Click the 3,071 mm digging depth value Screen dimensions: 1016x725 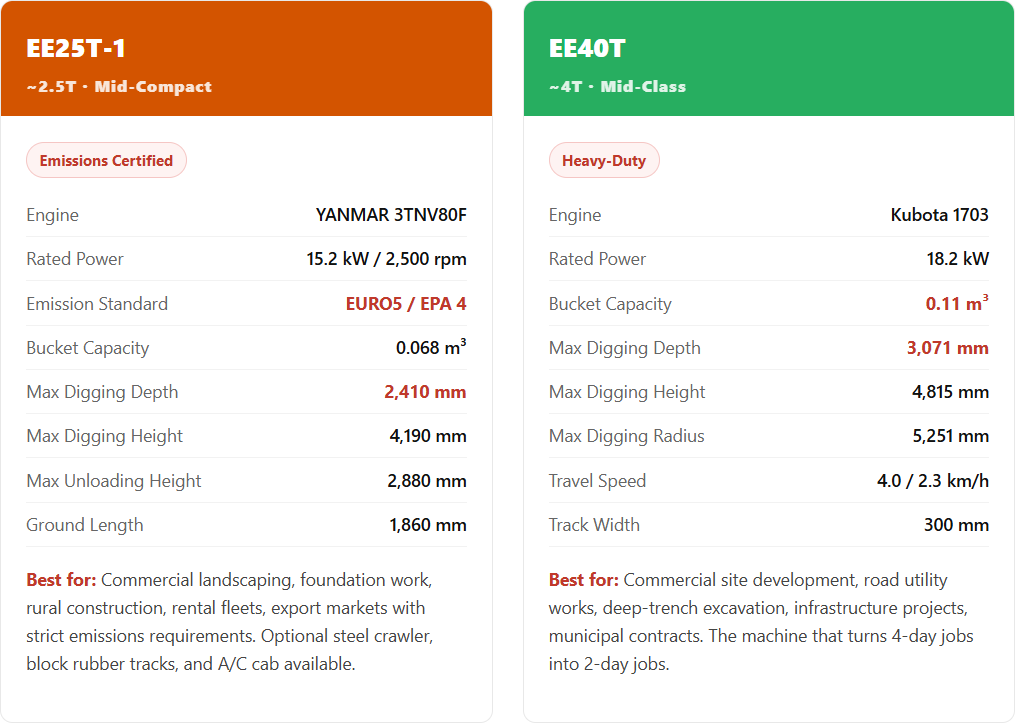click(947, 348)
